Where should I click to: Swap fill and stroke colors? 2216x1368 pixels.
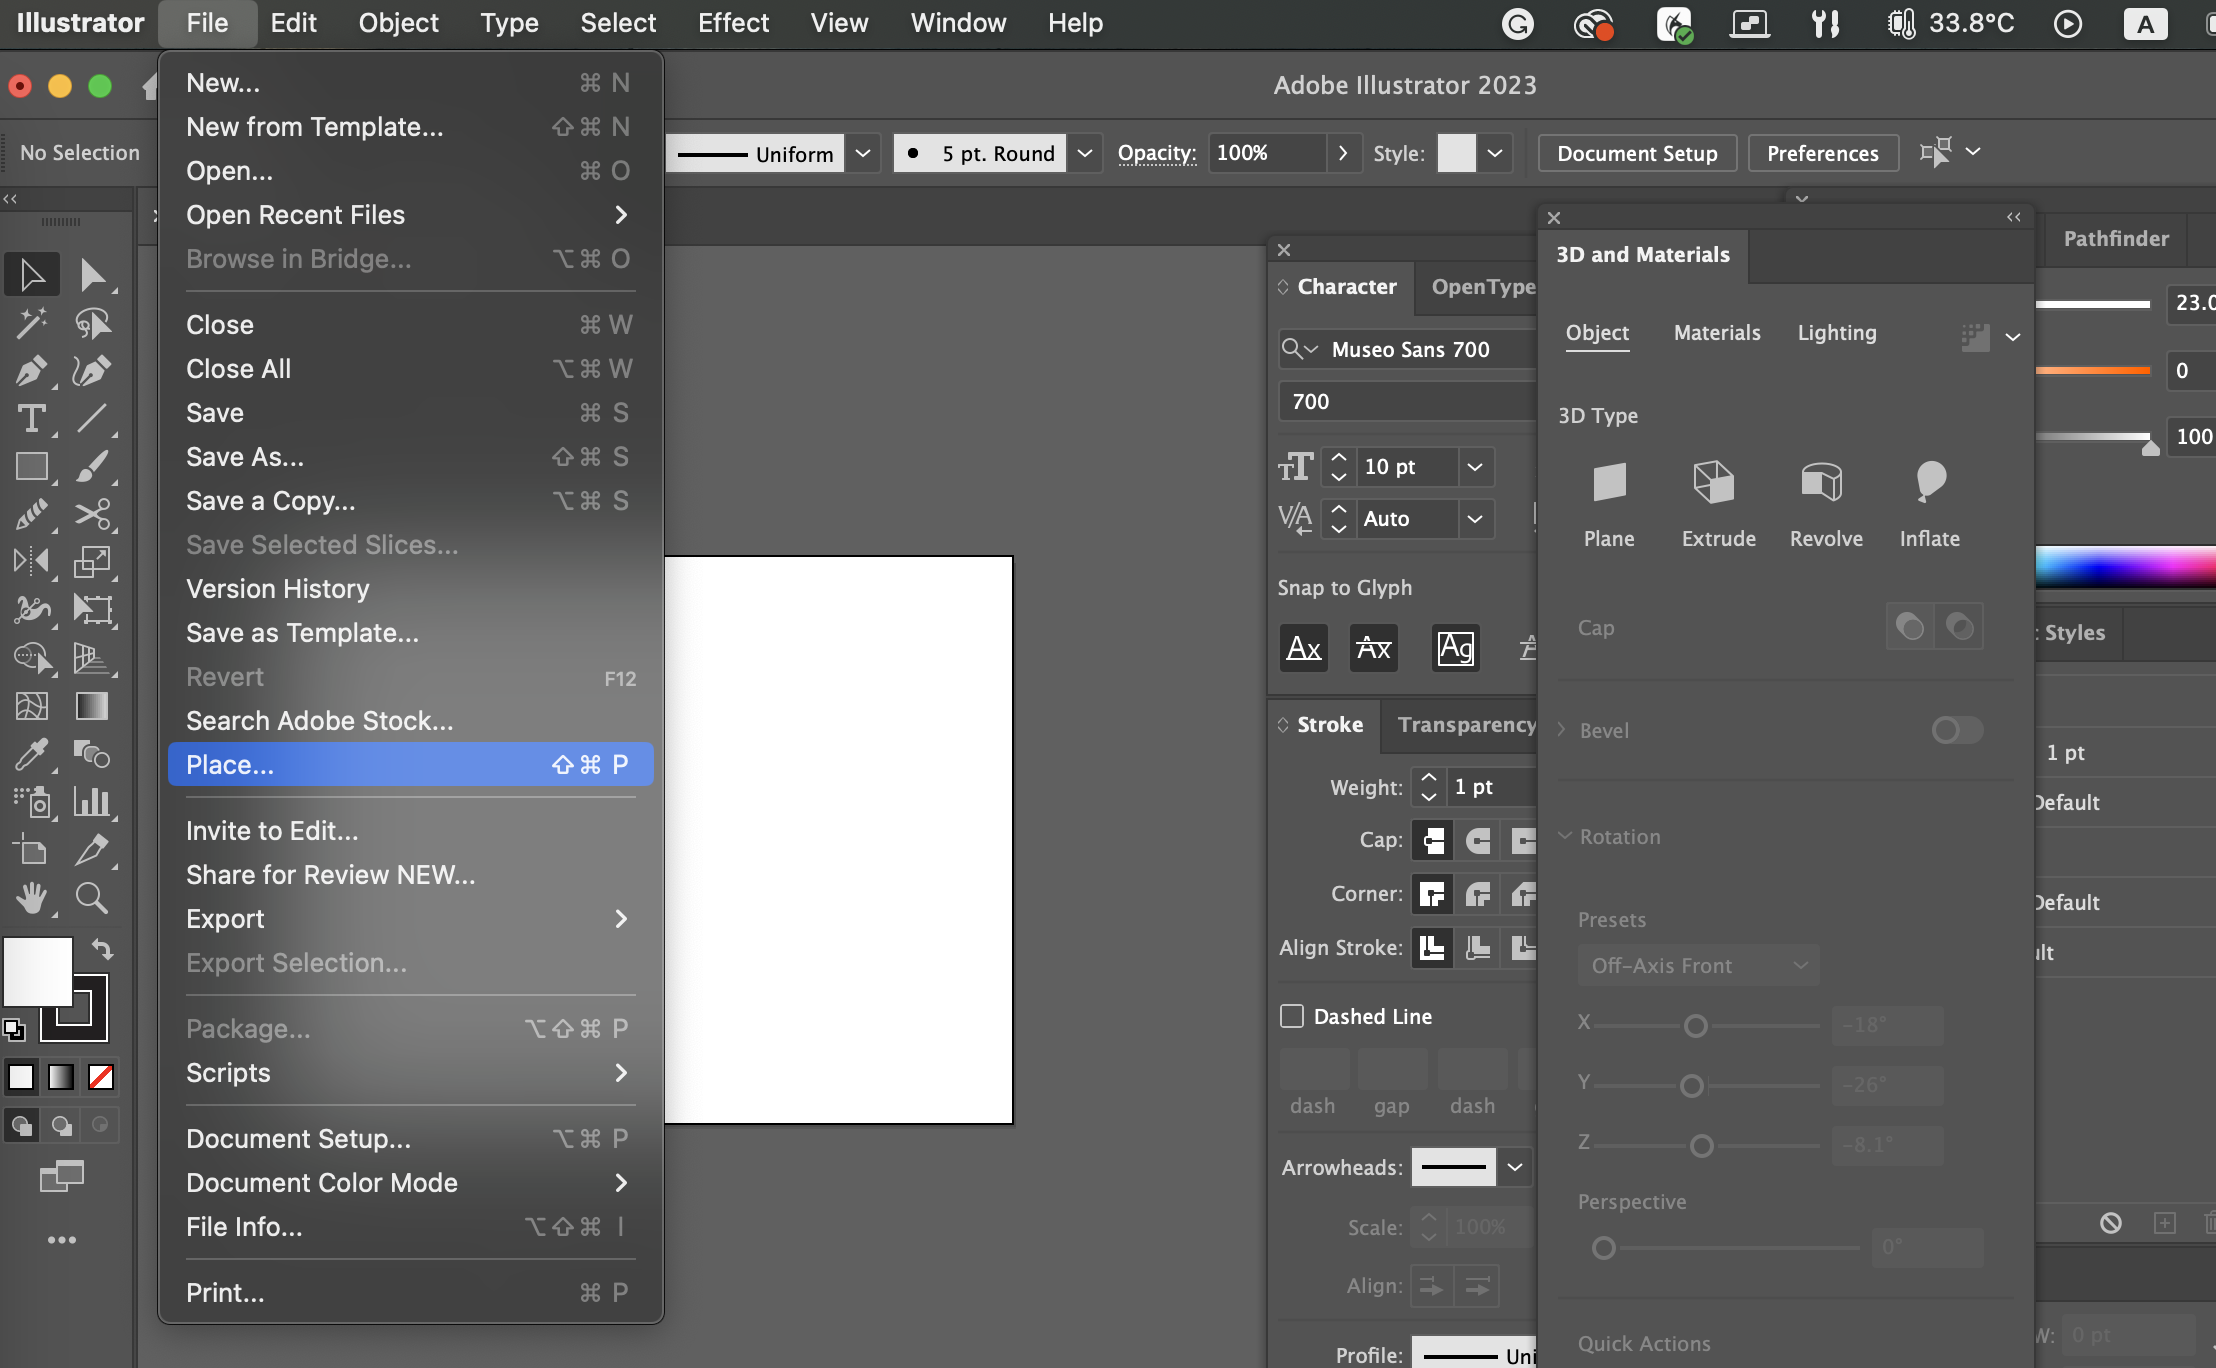click(102, 948)
